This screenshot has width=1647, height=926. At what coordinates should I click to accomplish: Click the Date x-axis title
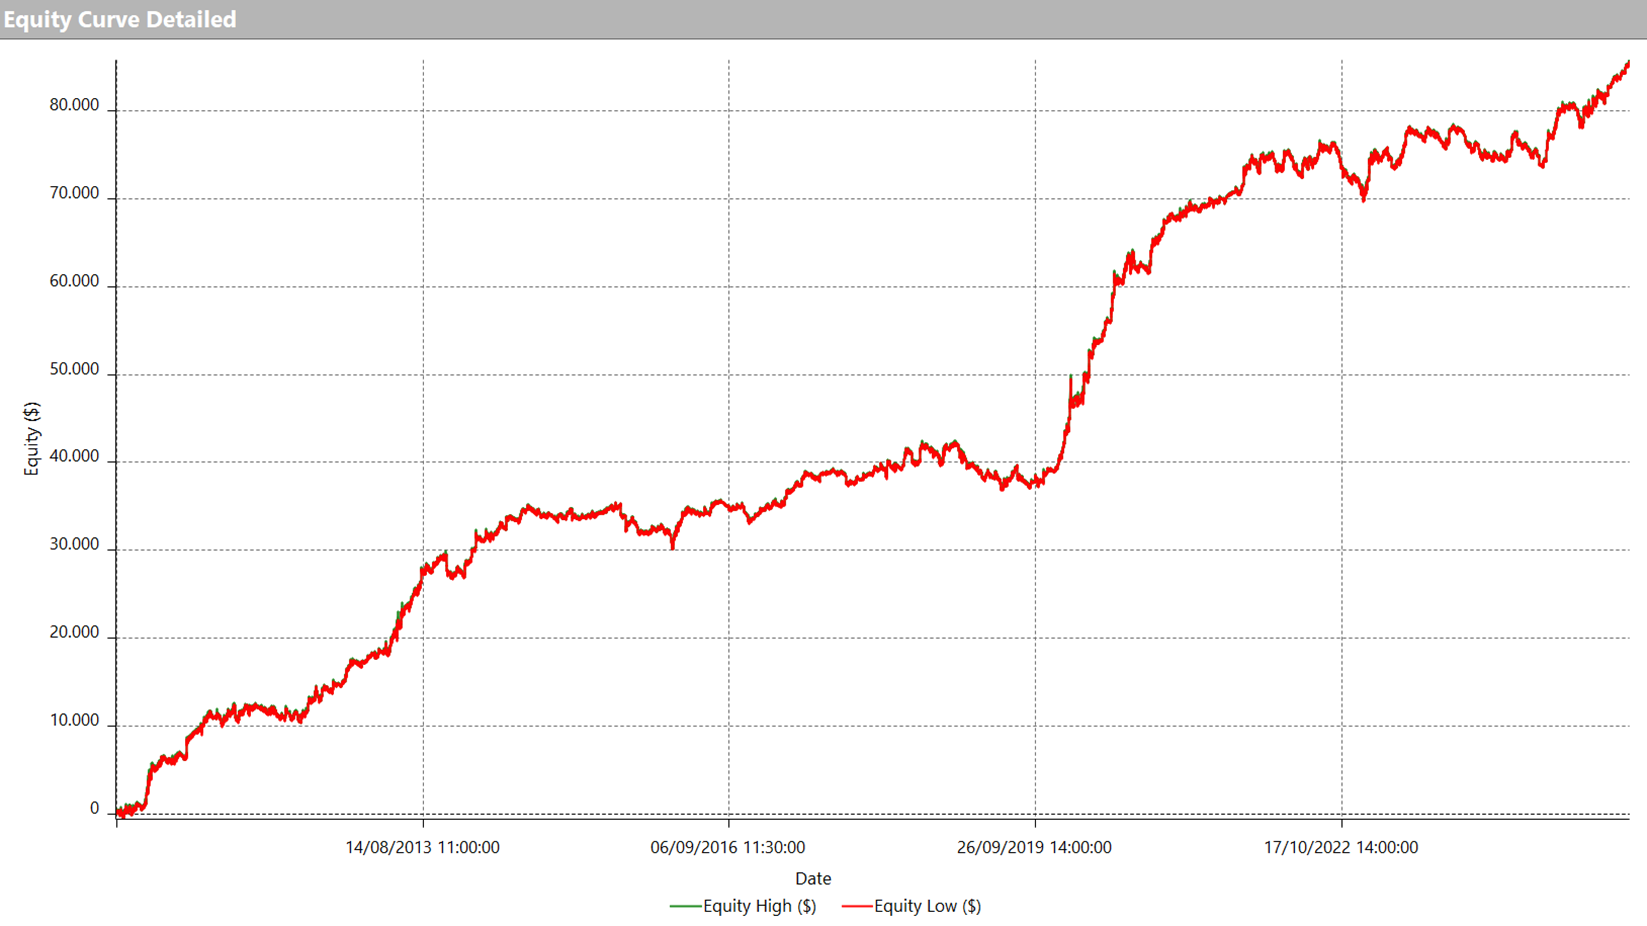point(813,878)
